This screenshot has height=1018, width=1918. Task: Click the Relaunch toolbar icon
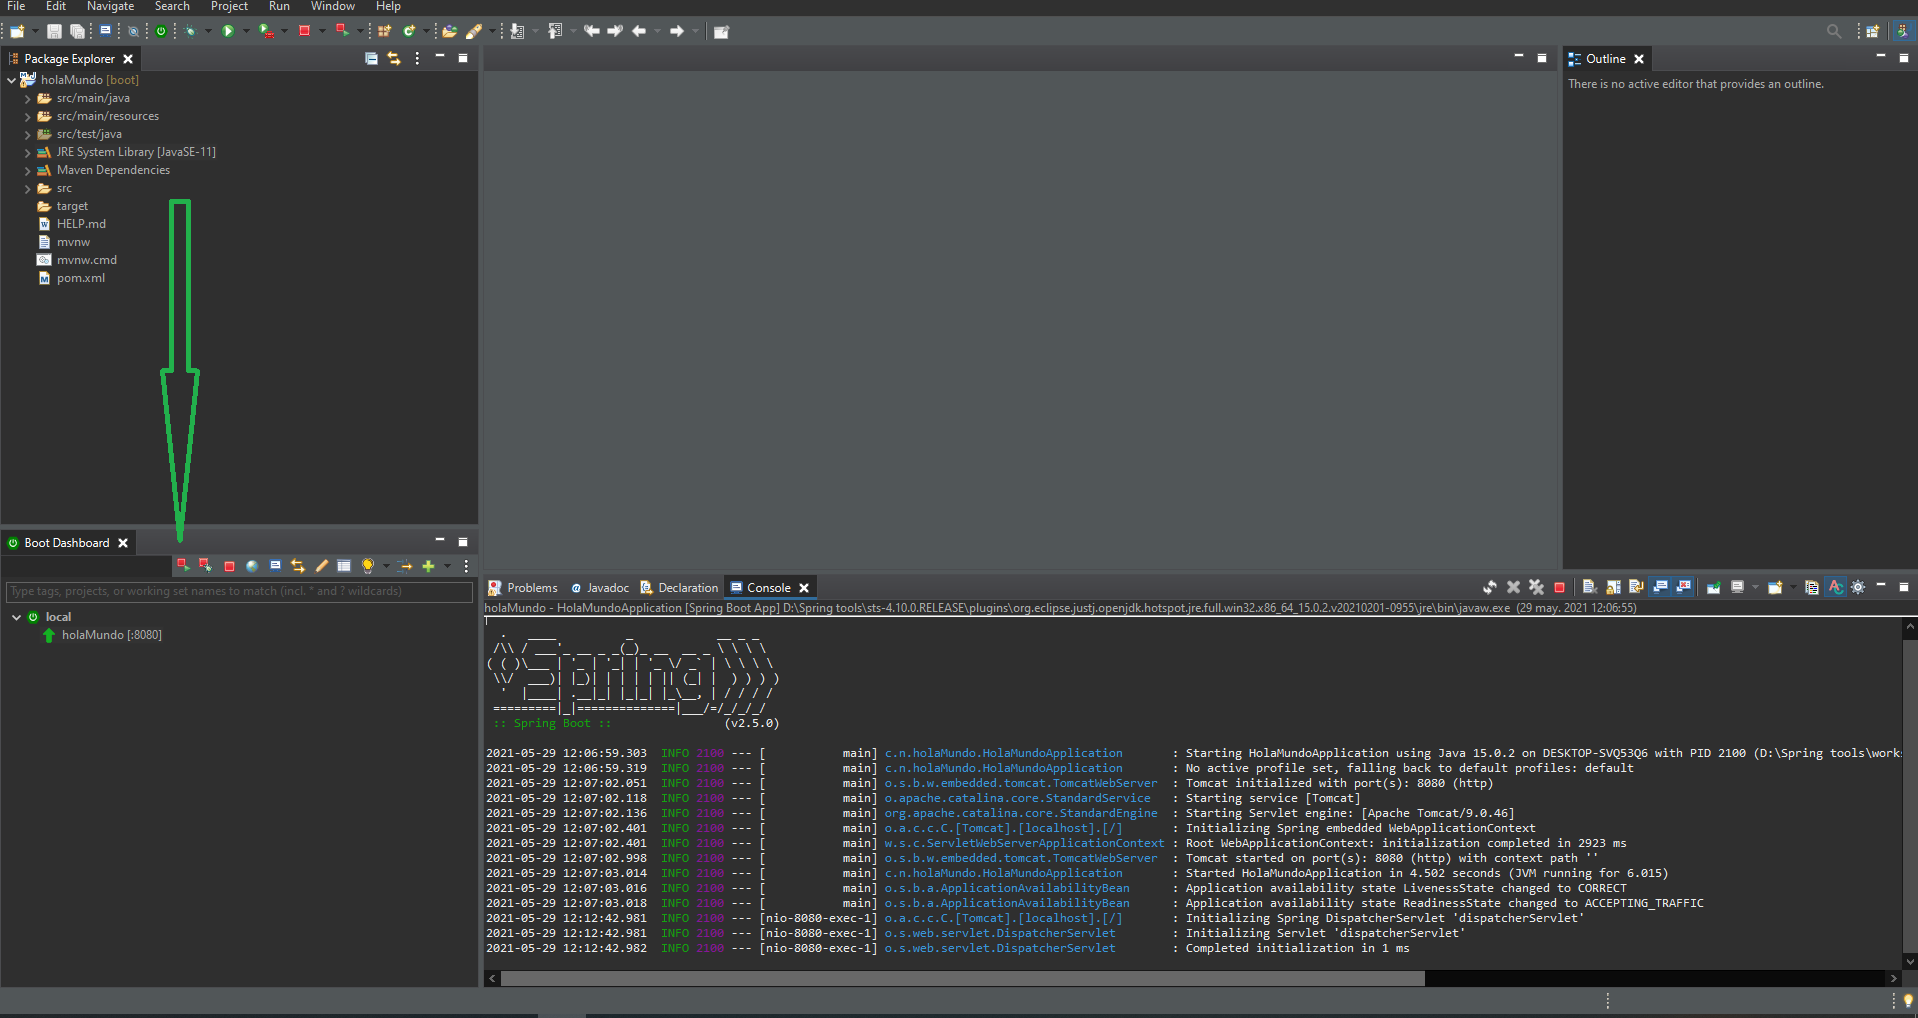[x=342, y=31]
